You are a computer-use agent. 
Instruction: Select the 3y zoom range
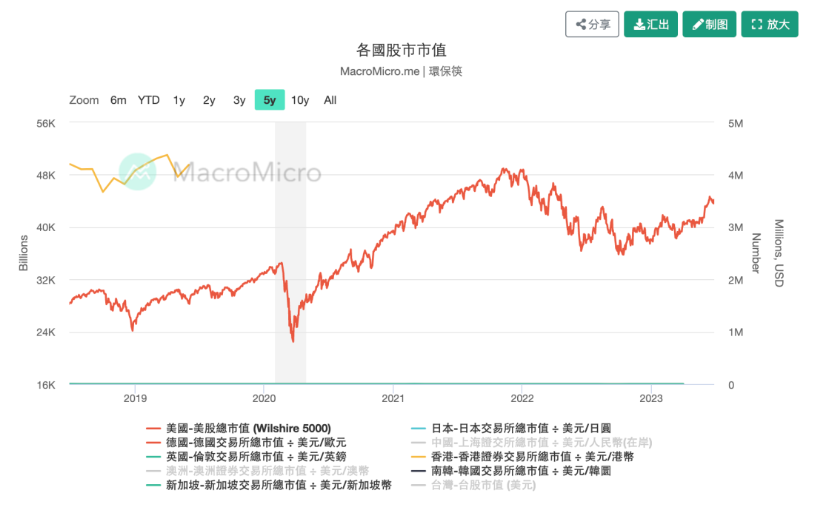[x=239, y=100]
